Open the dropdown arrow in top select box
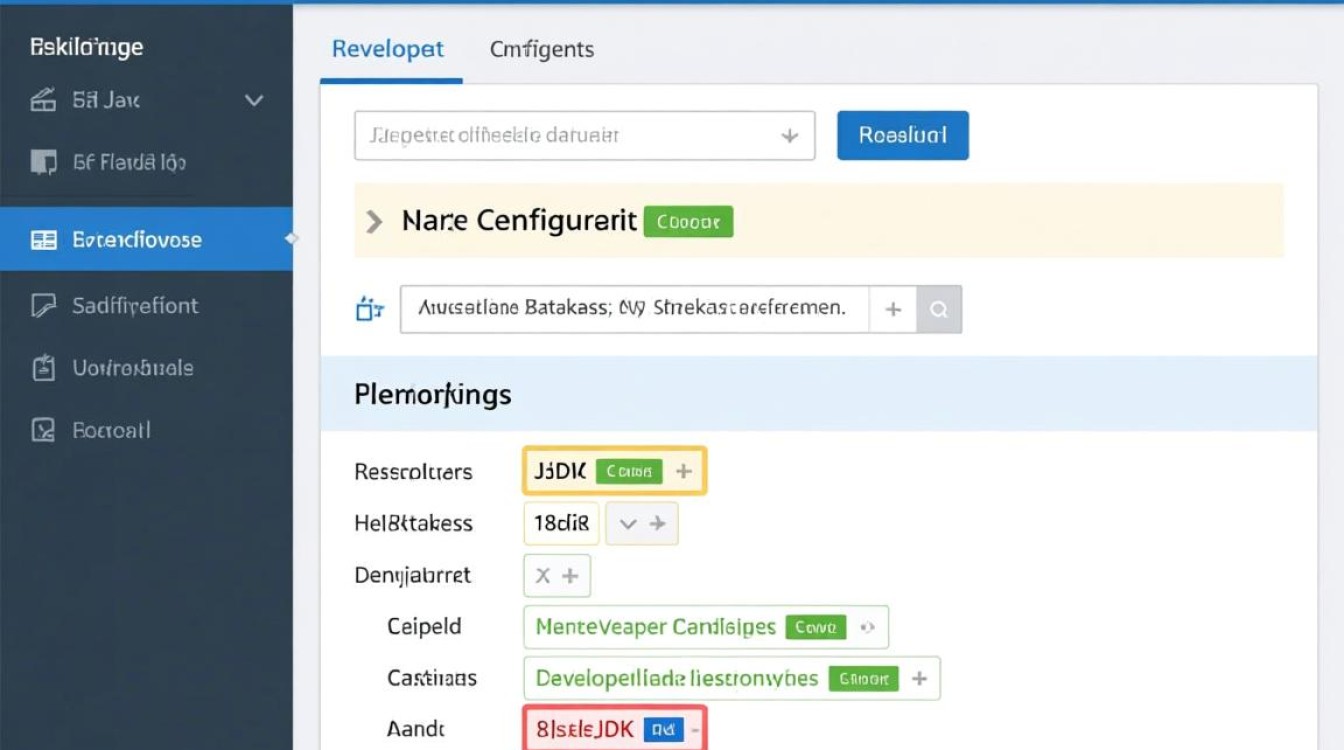 click(789, 136)
